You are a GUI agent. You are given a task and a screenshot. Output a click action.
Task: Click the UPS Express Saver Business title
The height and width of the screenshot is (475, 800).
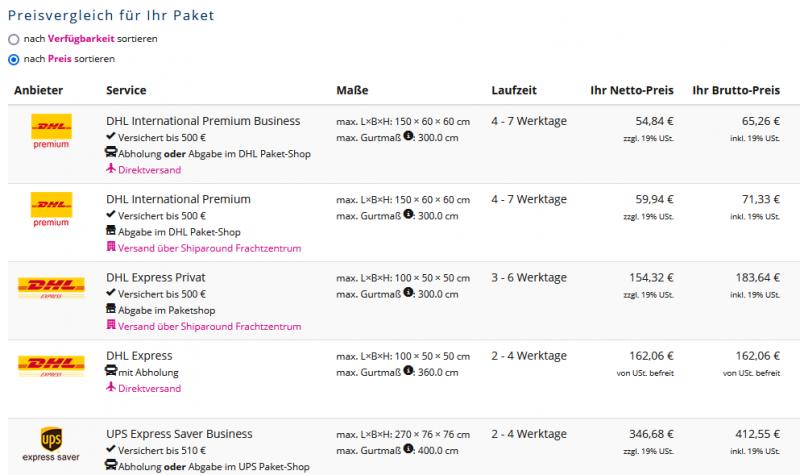coord(179,434)
